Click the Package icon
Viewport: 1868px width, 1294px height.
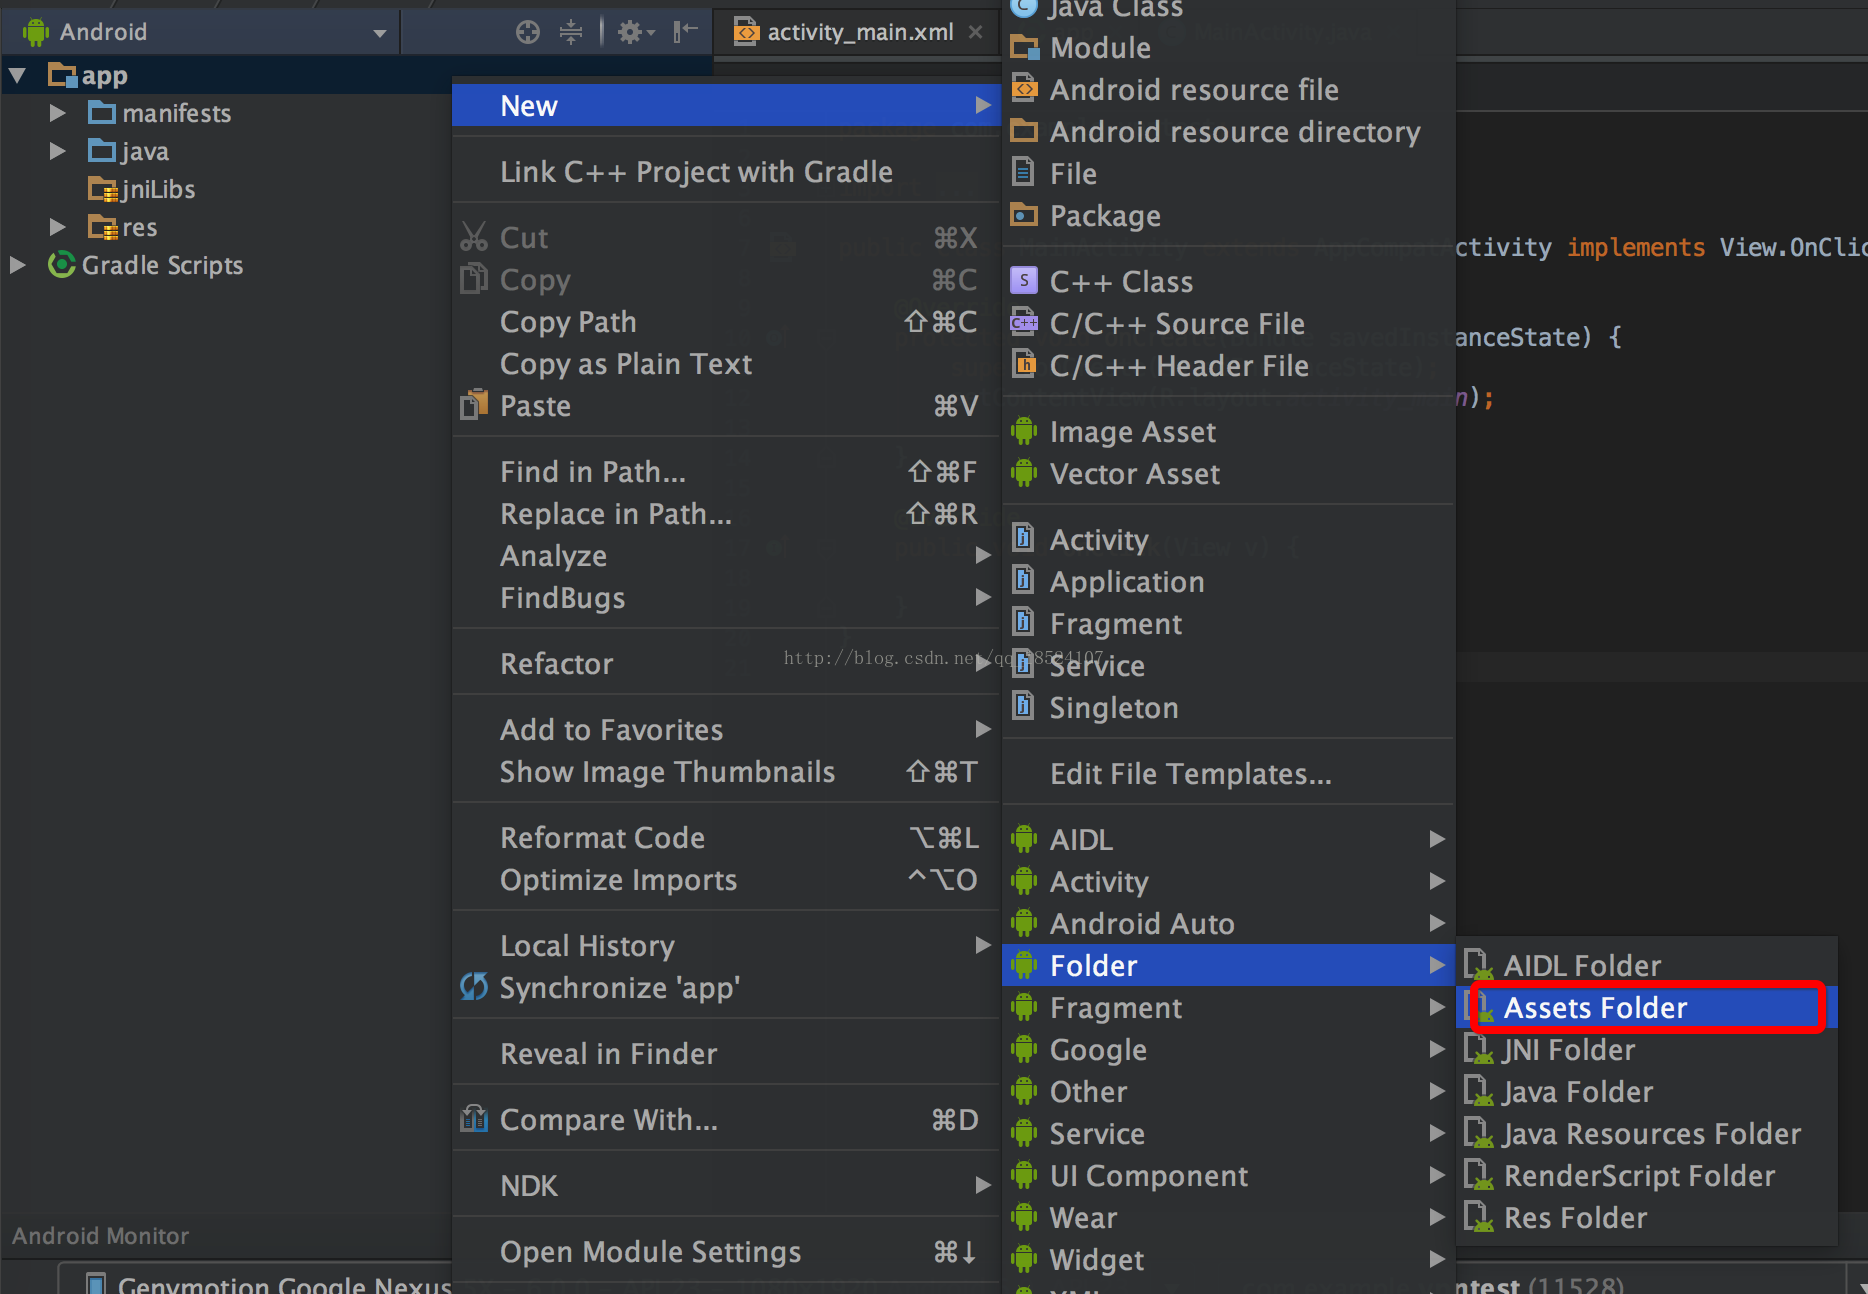[1024, 215]
